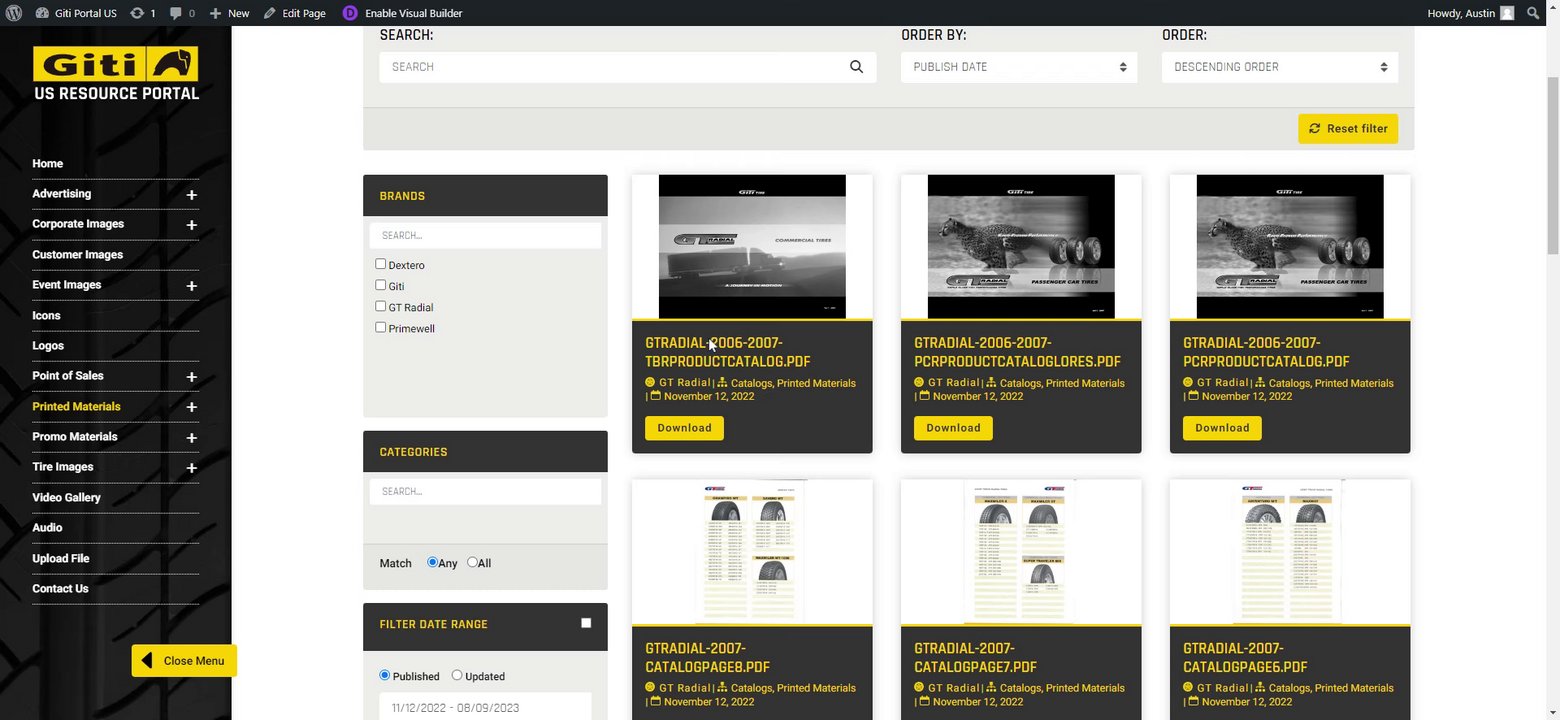Click the date range input field
This screenshot has height=720, width=1560.
(485, 708)
